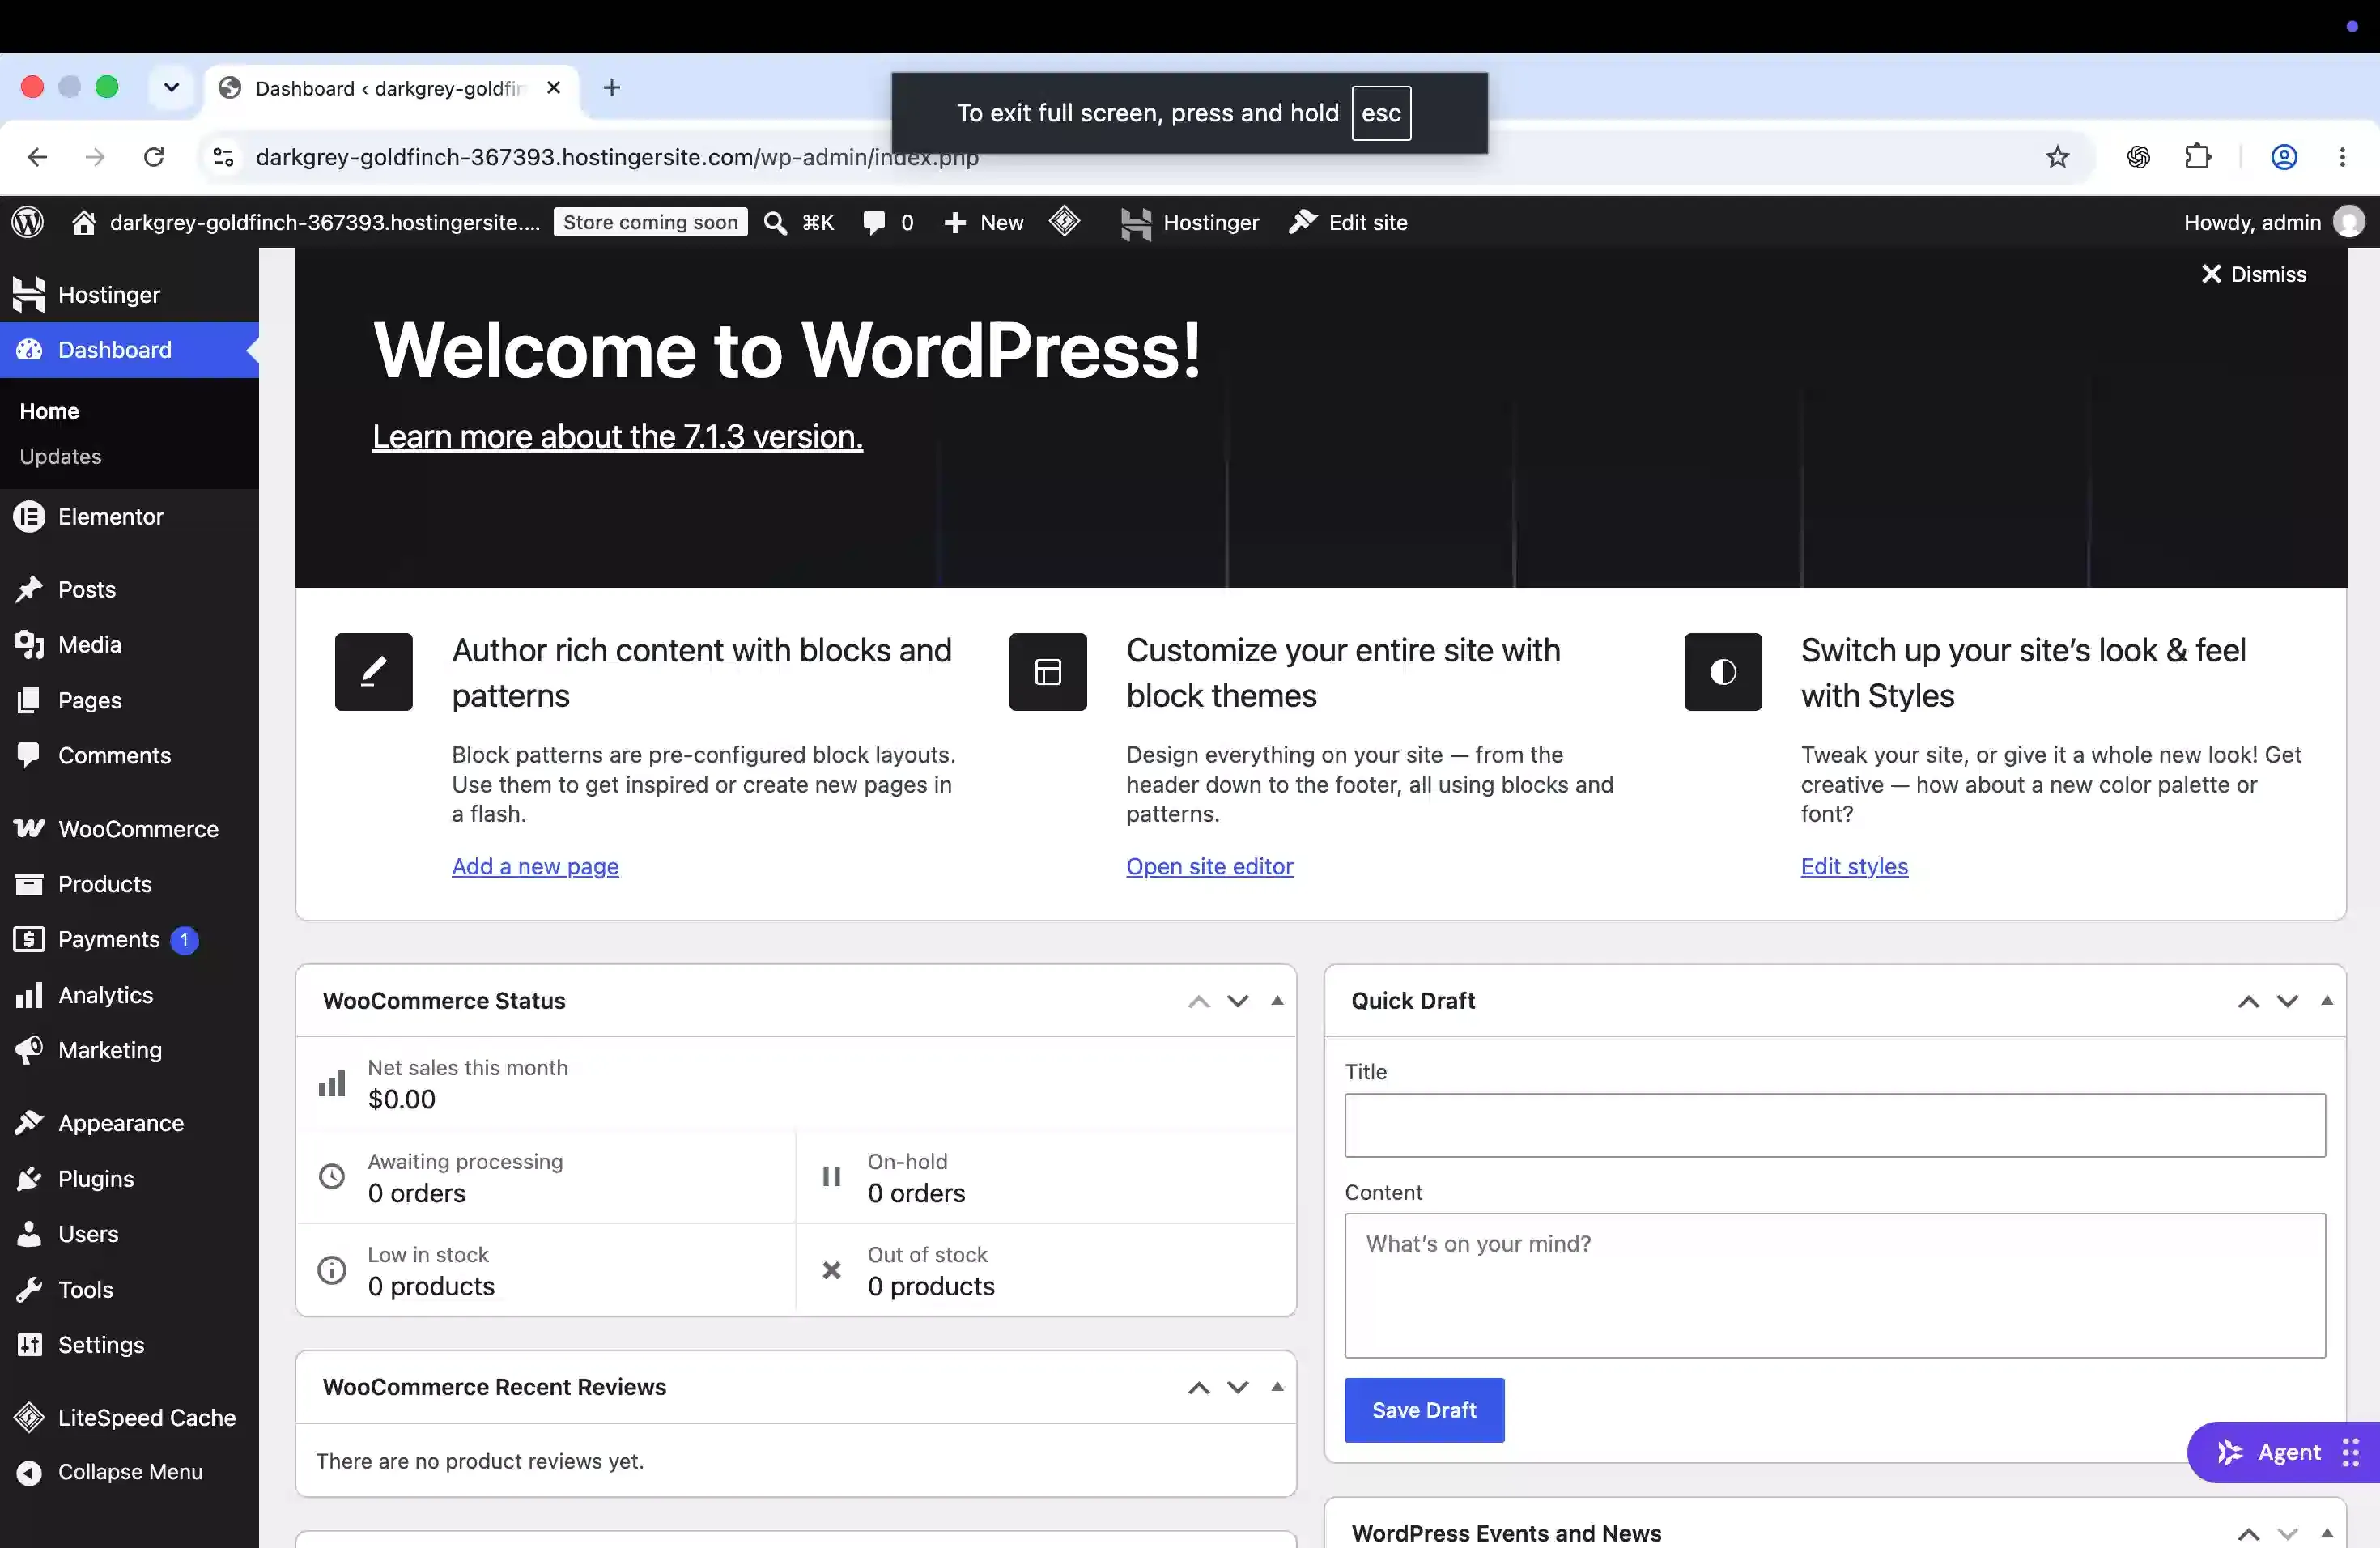Dismiss the Welcome to WordPress panel
This screenshot has height=1548, width=2380.
click(x=2254, y=274)
